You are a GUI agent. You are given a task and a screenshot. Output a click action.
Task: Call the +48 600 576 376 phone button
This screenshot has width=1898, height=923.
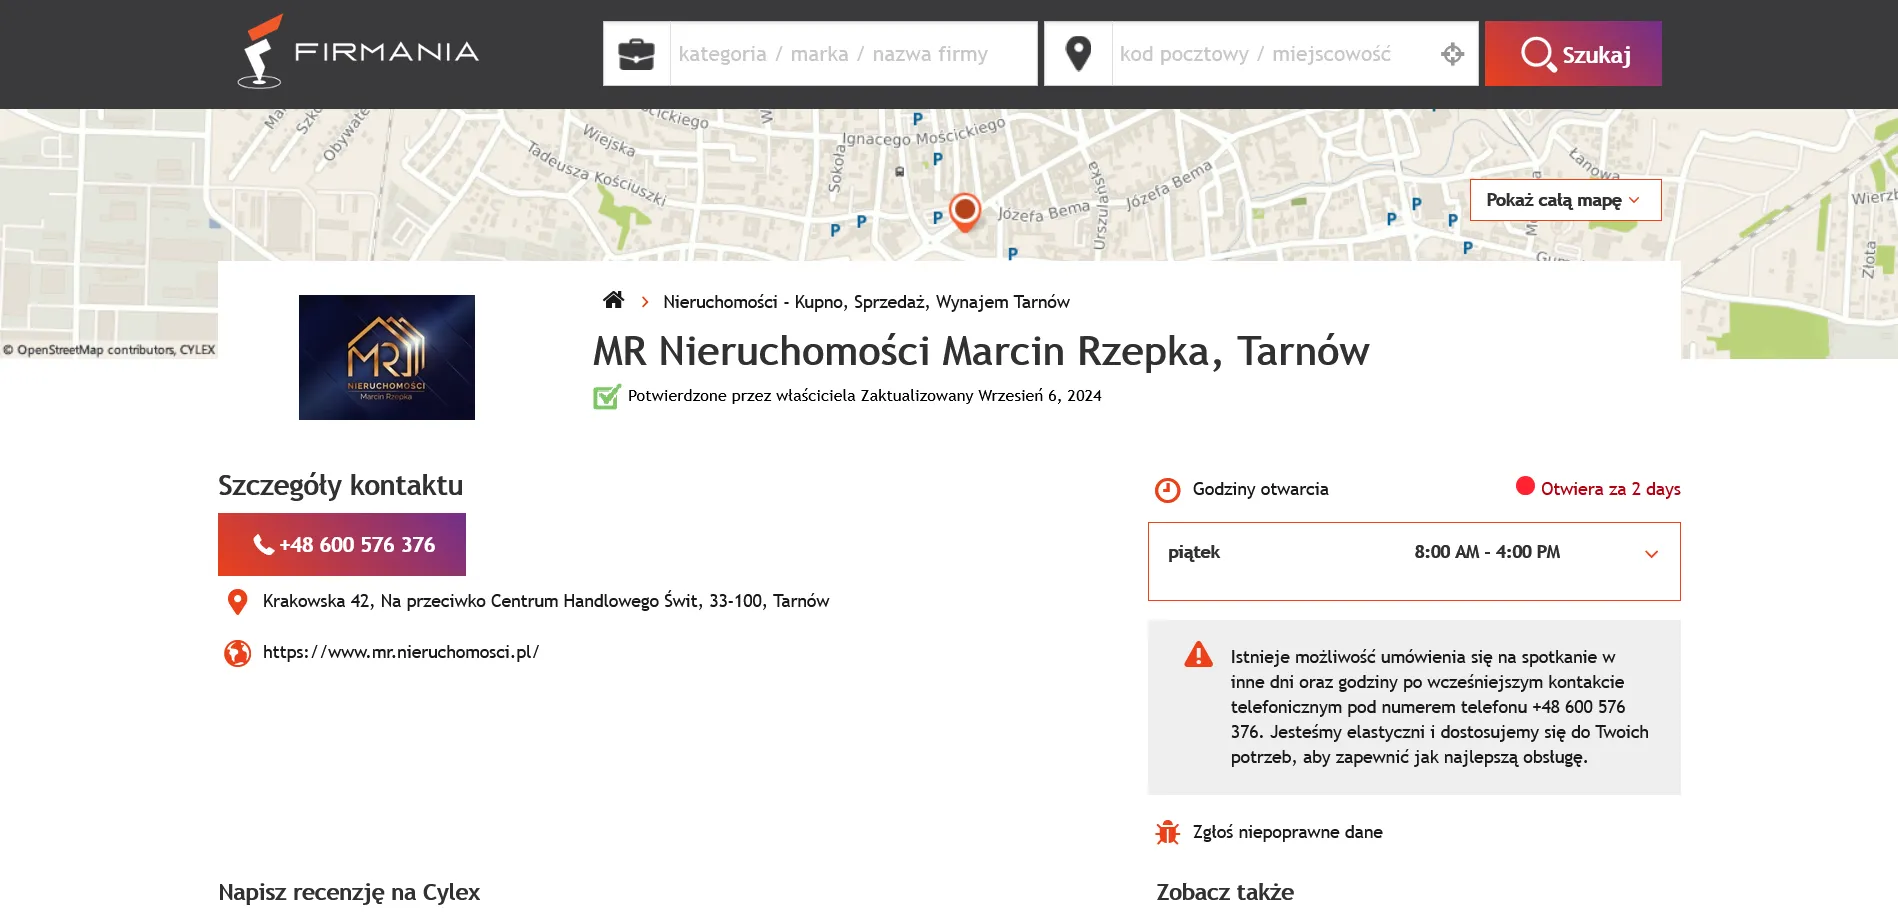point(342,544)
